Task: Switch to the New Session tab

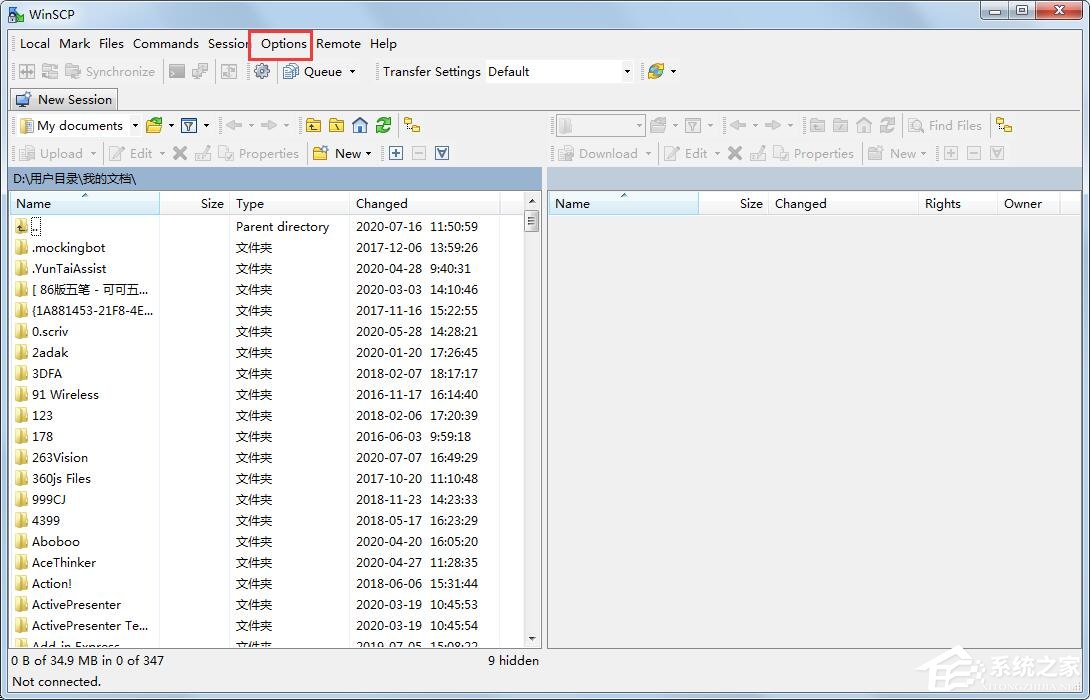Action: pos(64,100)
